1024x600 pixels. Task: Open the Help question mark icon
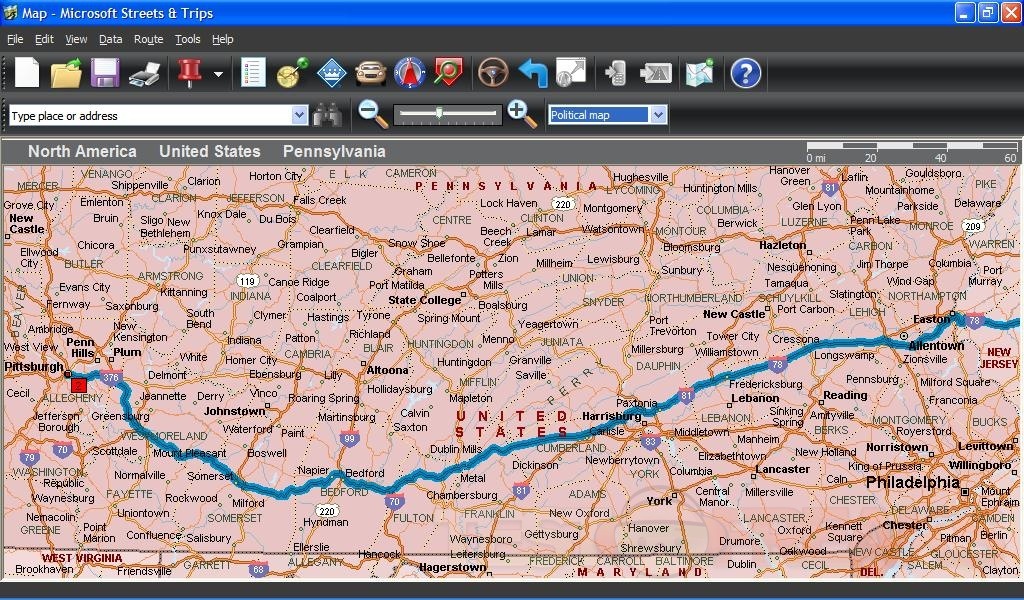[745, 73]
